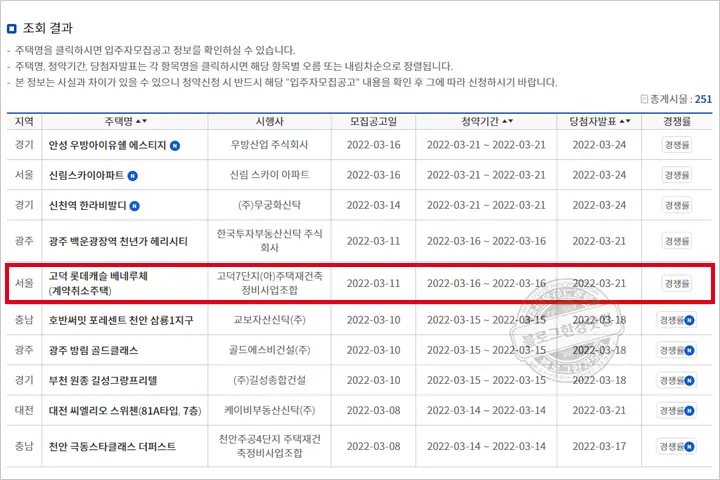Image resolution: width=720 pixels, height=480 pixels.
Task: Show 경쟁률 for 광주 백운광장역 천년가 헤리시티
Action: (677, 241)
